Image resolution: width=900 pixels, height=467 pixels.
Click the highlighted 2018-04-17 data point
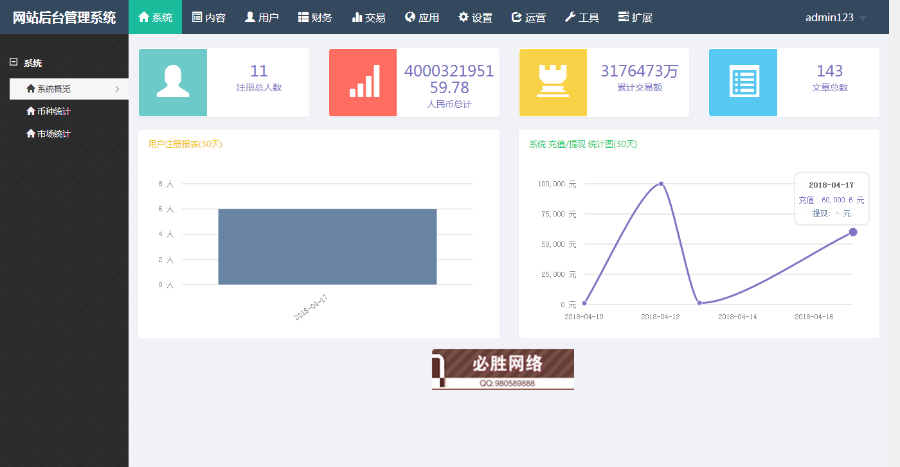853,232
